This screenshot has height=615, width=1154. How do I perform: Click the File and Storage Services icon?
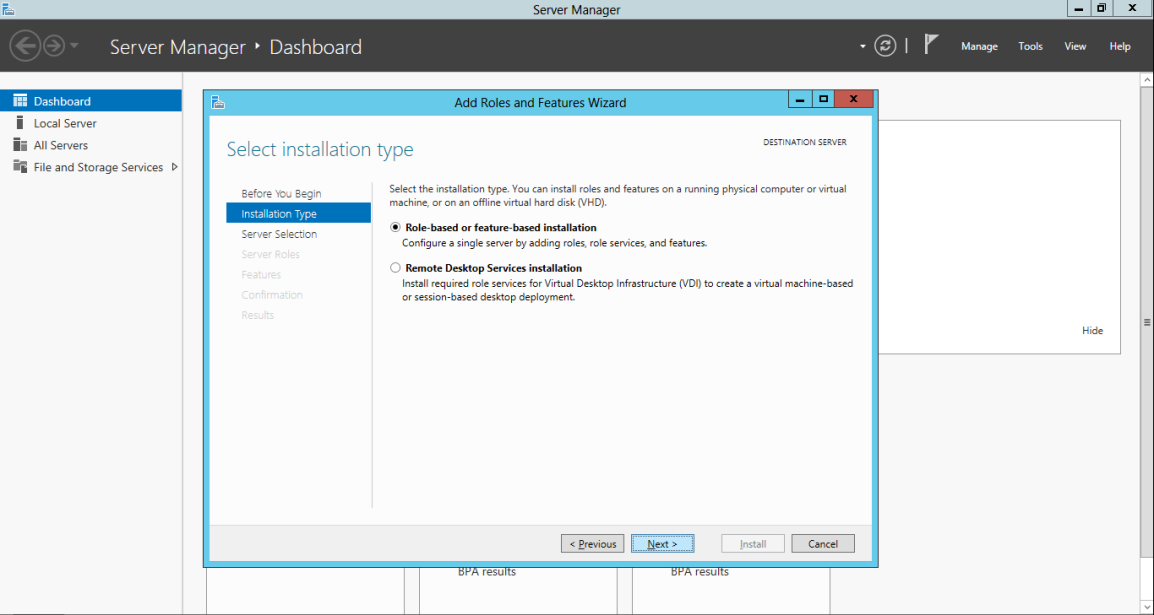coord(20,167)
